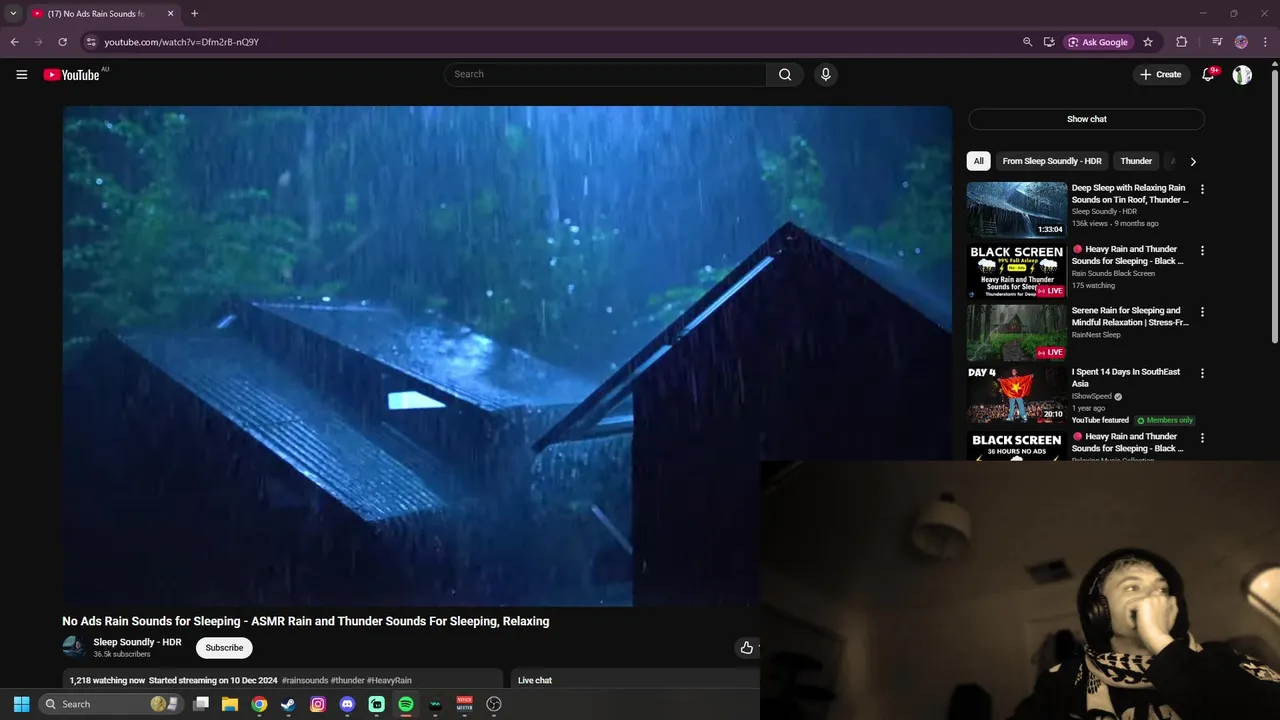Open the #HeavyRain hashtag link

point(389,680)
